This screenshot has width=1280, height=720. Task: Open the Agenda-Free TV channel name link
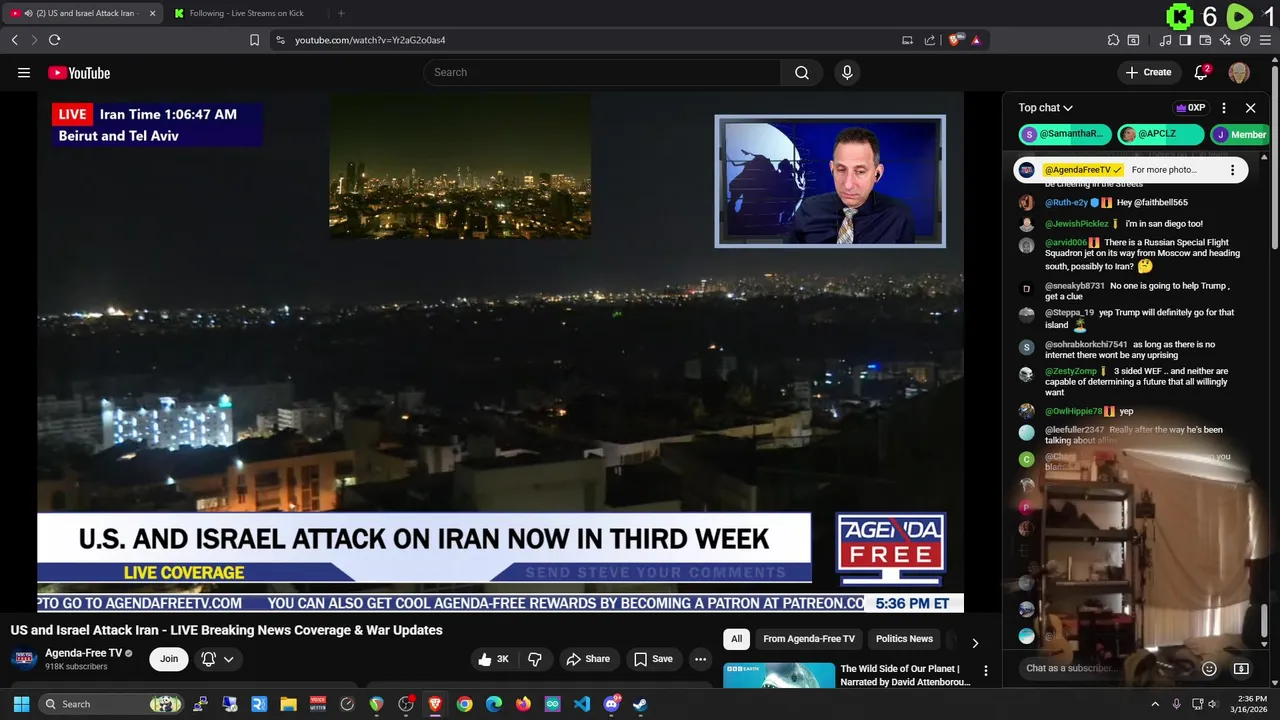[x=83, y=653]
